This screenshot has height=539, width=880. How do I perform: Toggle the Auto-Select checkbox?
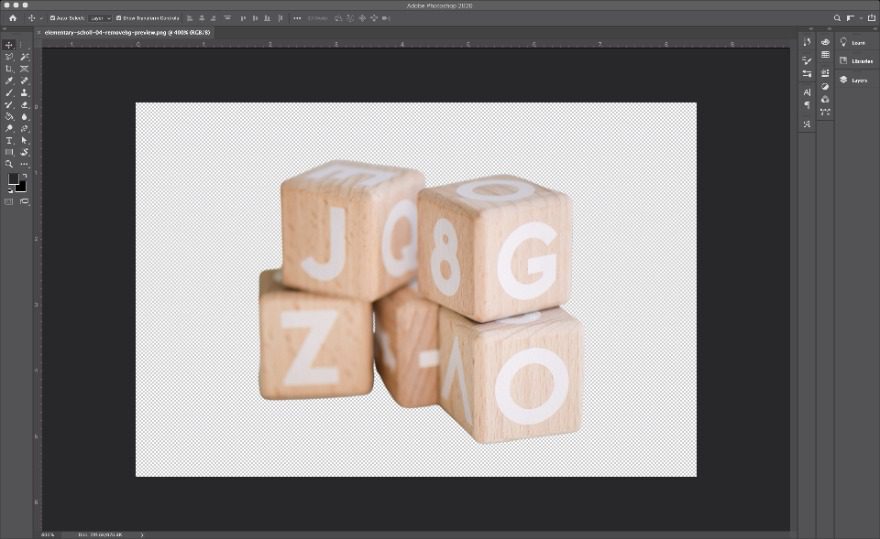point(52,18)
